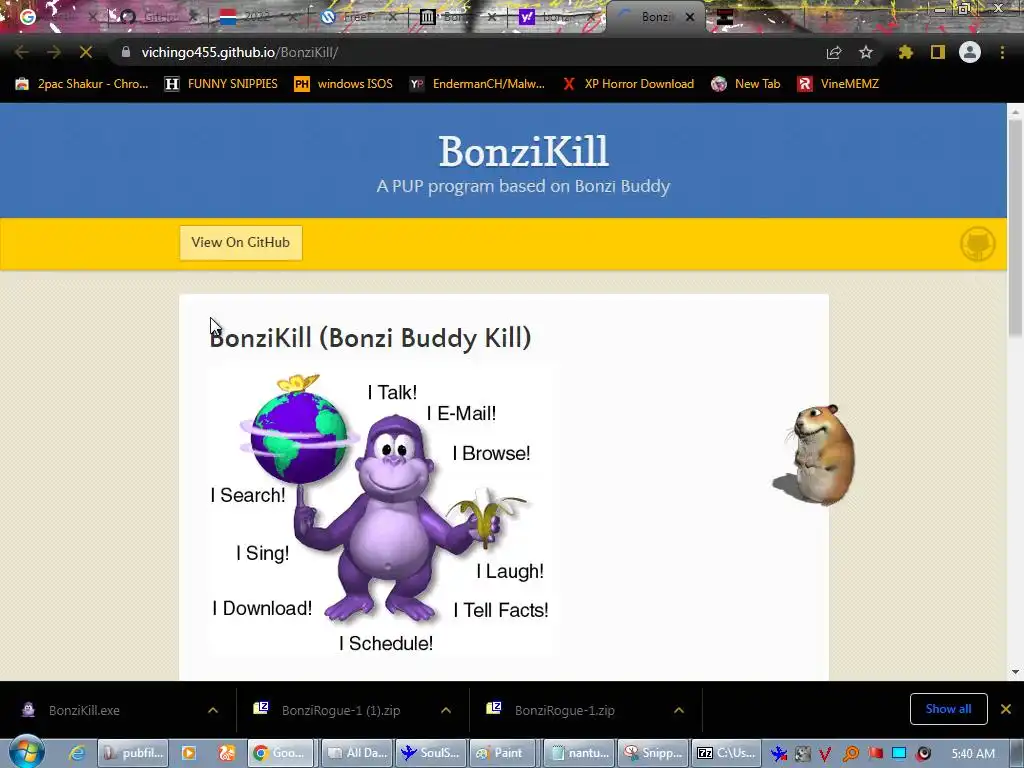Open FUNNY SNIPPIES bookmark
This screenshot has height=768, width=1024.
tap(221, 84)
